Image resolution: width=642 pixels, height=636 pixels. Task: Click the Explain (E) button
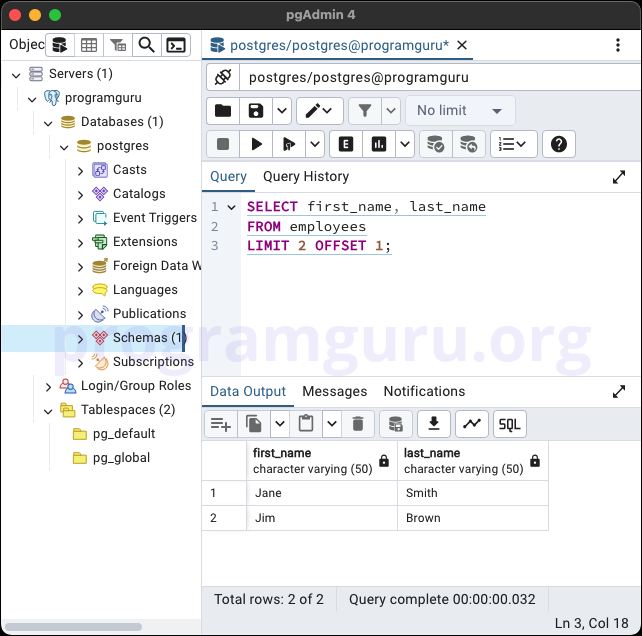(346, 144)
